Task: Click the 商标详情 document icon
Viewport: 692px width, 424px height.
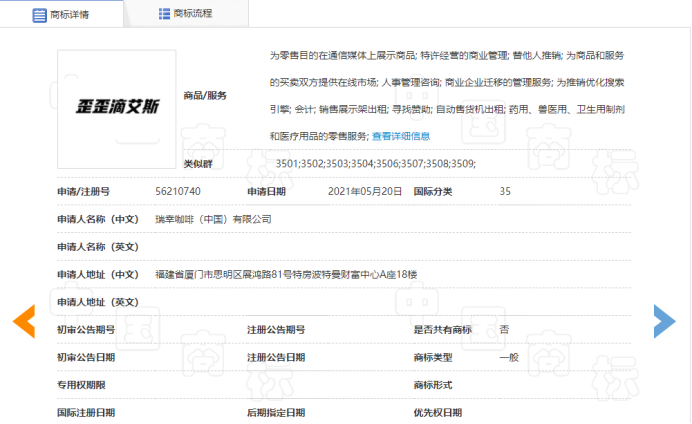Action: 39,15
